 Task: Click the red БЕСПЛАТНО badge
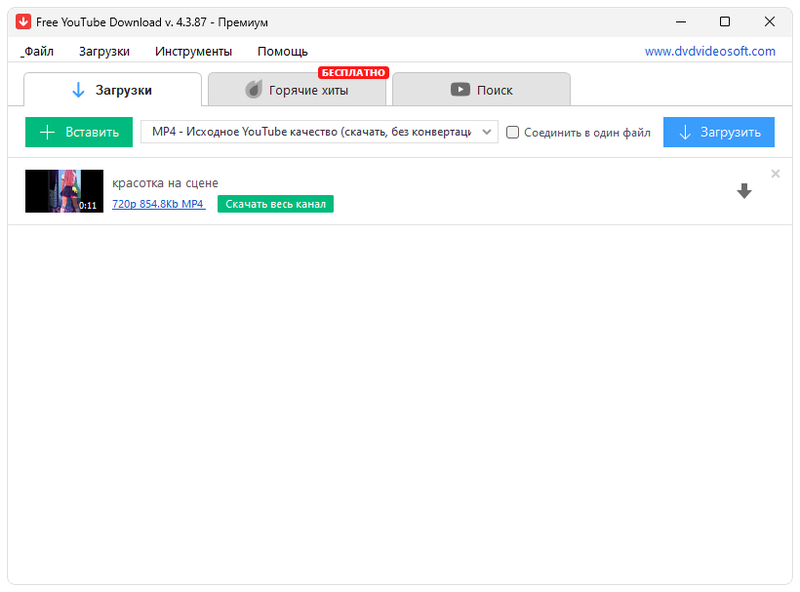(354, 72)
